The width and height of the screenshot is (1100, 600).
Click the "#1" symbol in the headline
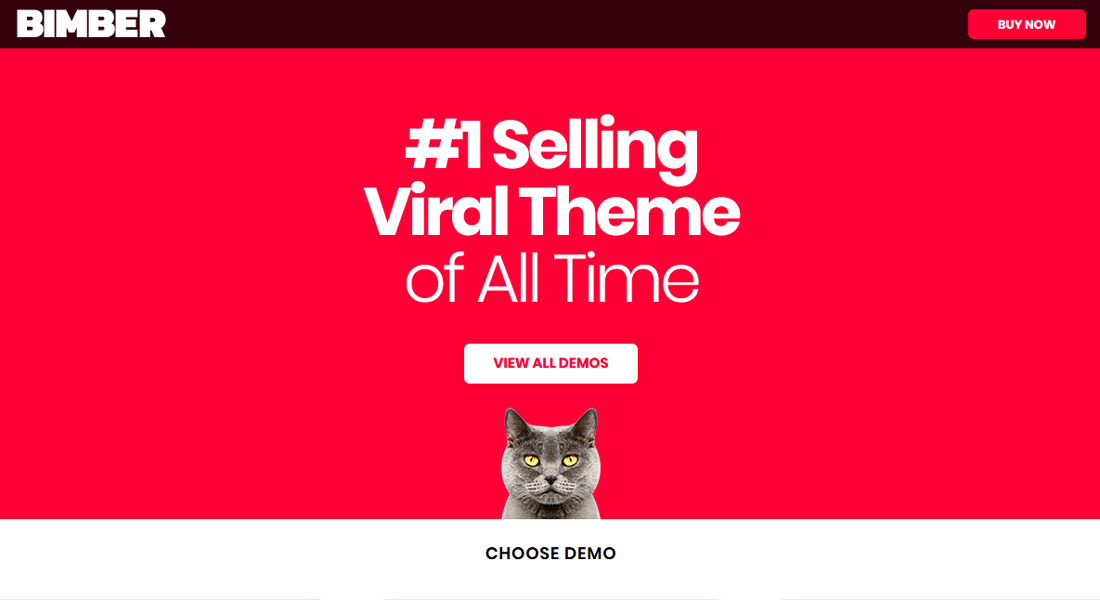443,146
